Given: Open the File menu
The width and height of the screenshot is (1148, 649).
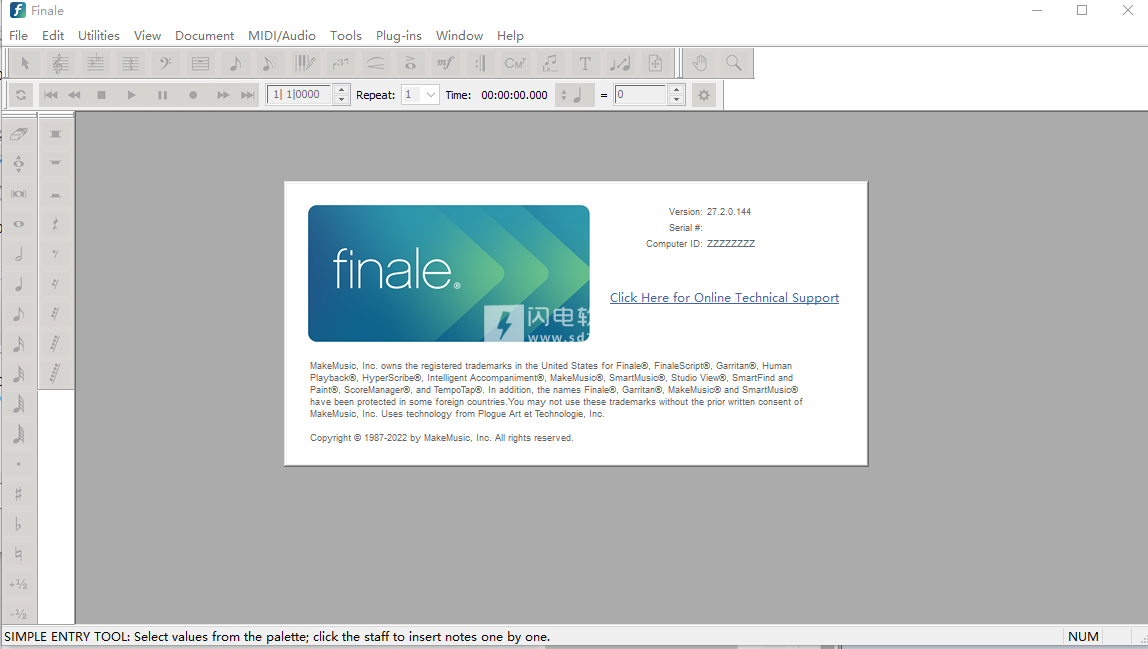Looking at the screenshot, I should click(18, 35).
